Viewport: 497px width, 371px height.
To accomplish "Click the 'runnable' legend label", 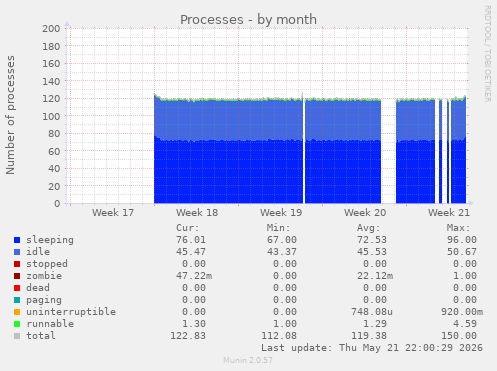I will pos(50,324).
